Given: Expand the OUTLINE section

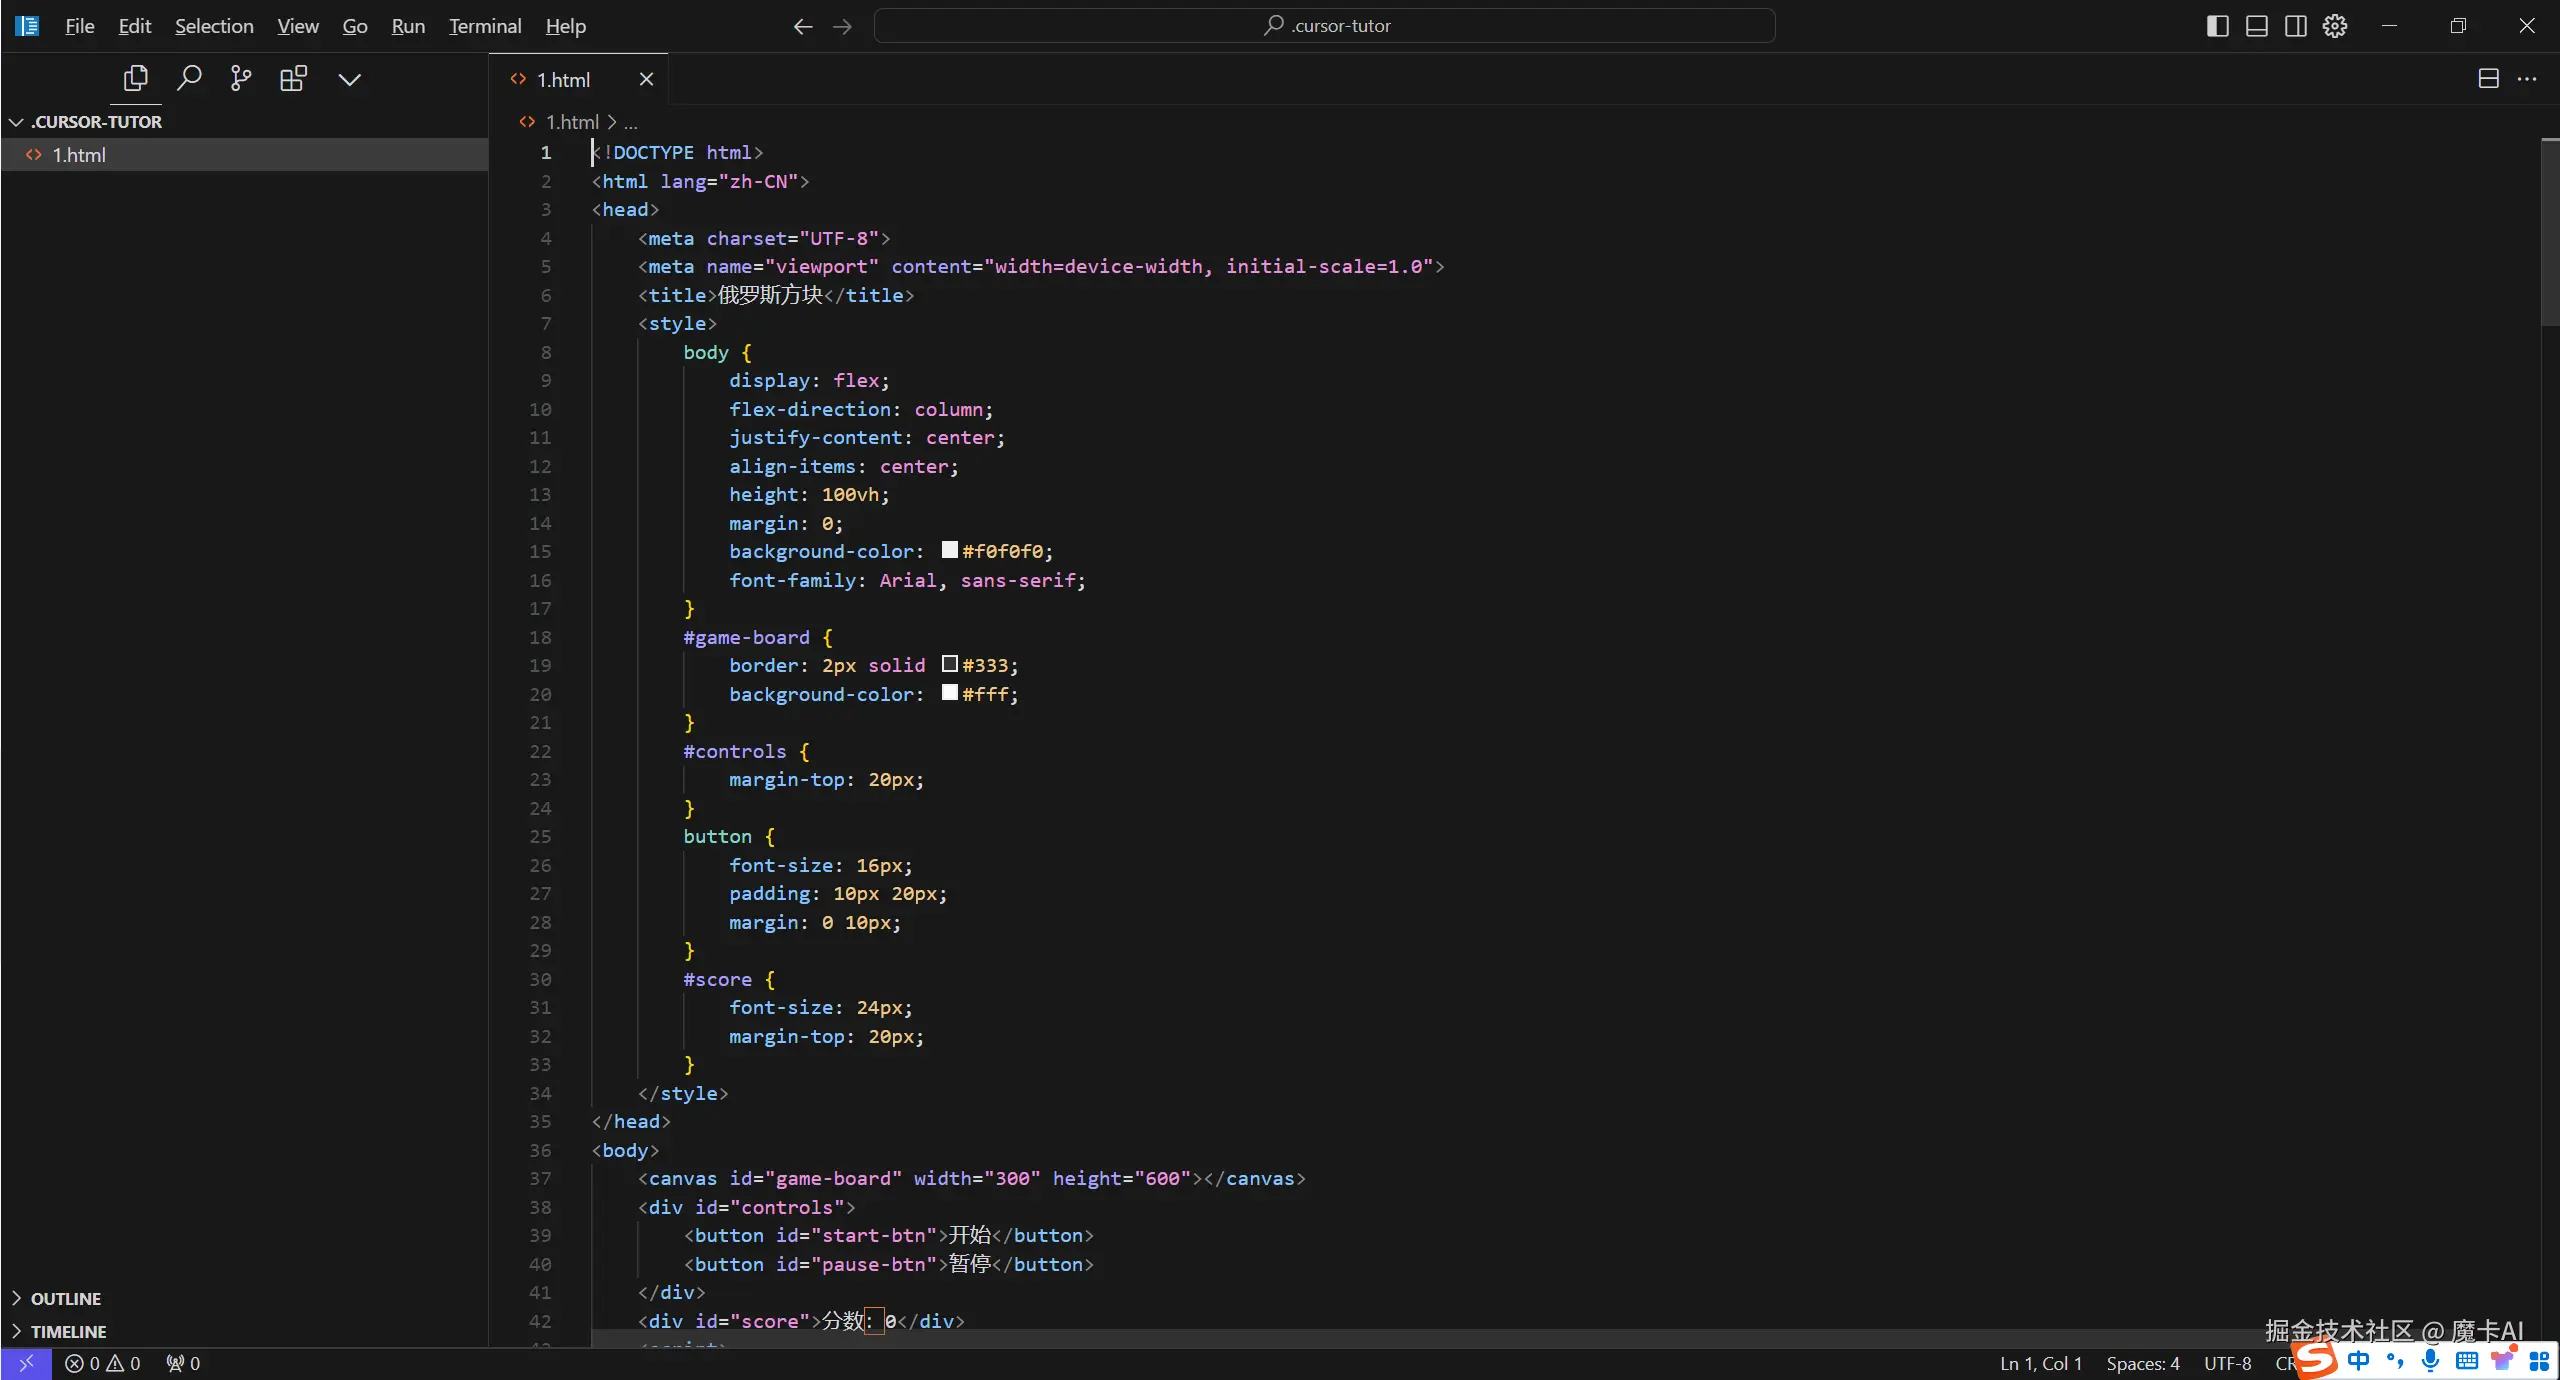Looking at the screenshot, I should 65,1298.
